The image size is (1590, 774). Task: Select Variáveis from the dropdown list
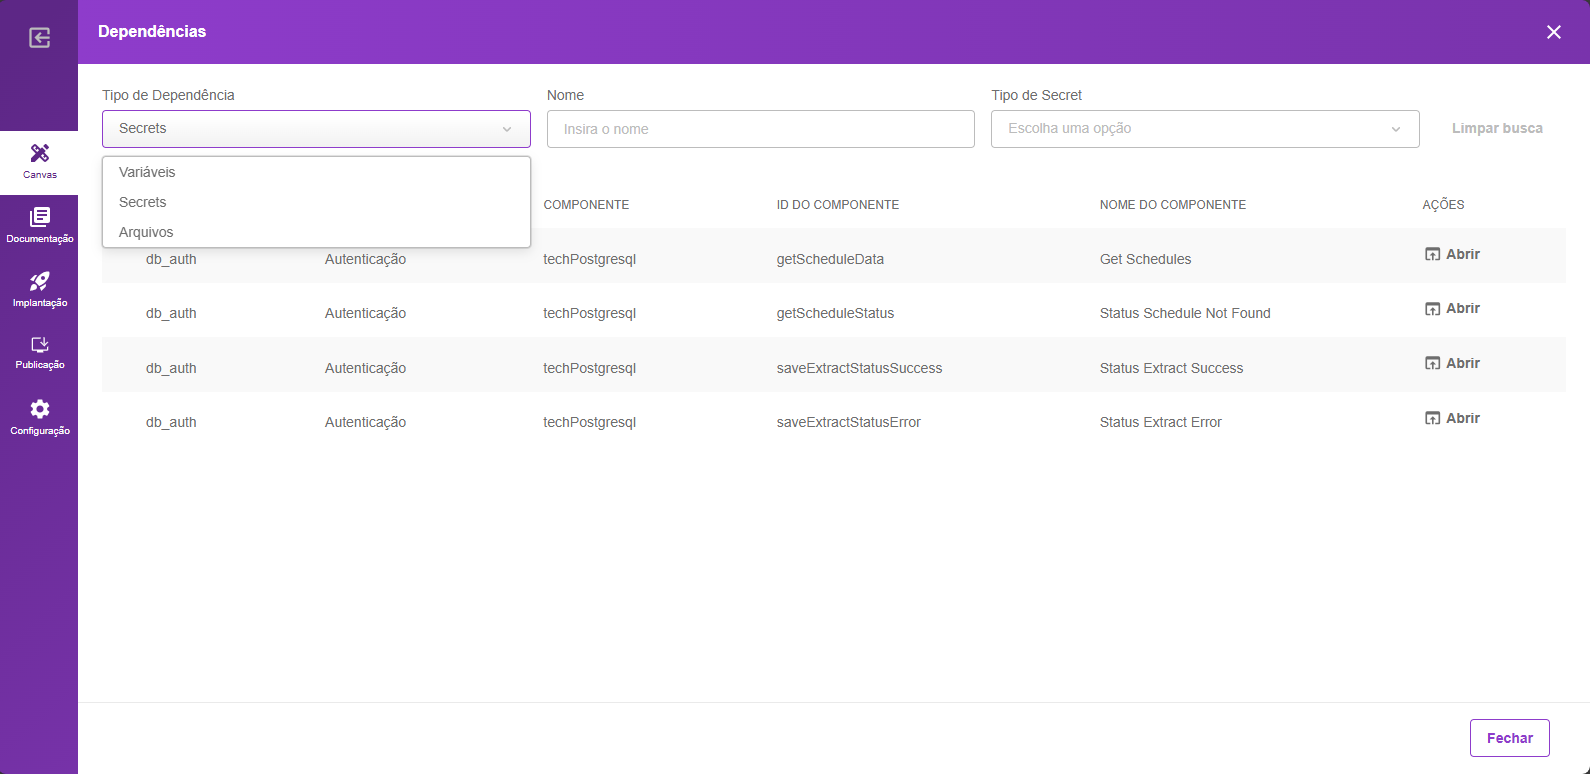coord(147,172)
